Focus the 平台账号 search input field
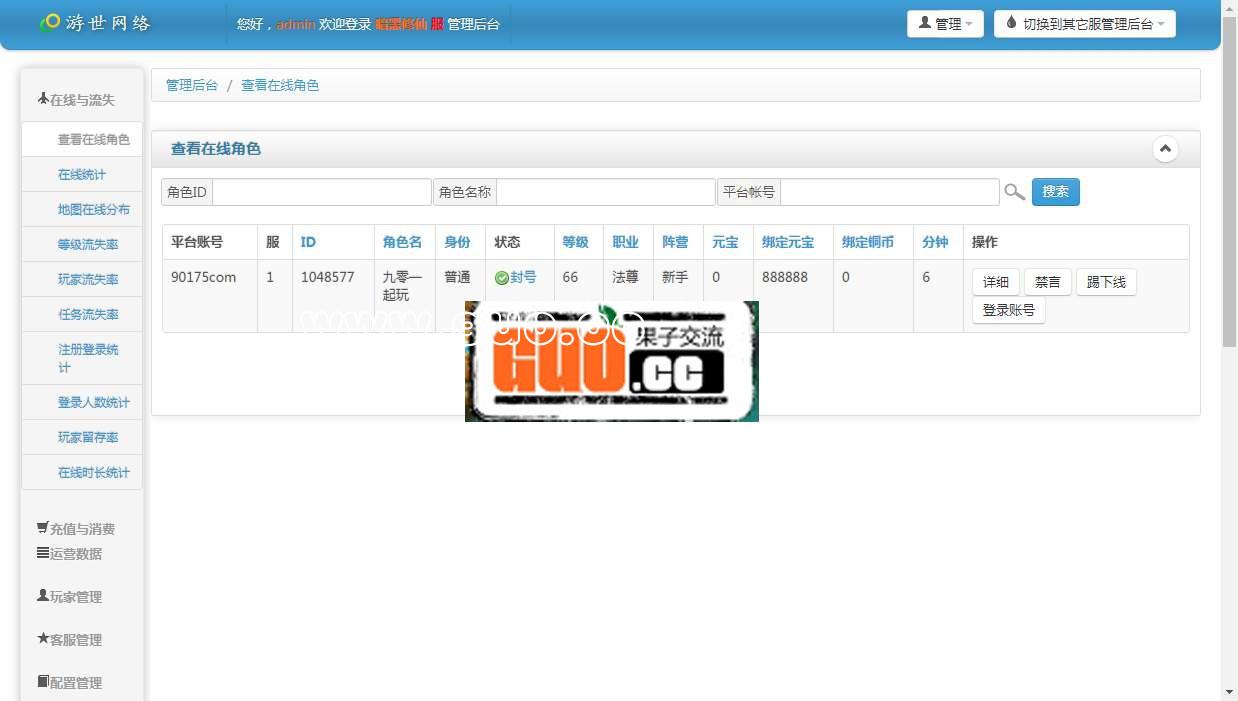The width and height of the screenshot is (1238, 701). coord(890,192)
